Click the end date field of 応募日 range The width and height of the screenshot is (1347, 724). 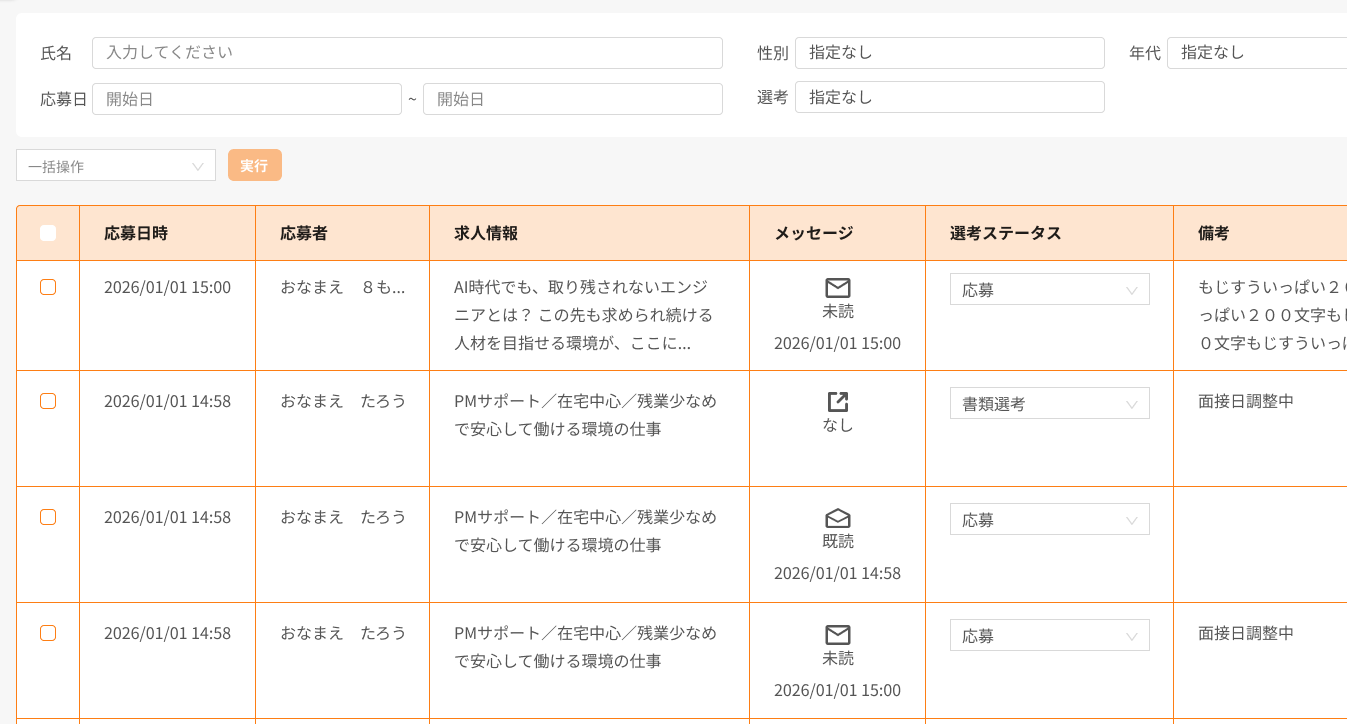[572, 99]
